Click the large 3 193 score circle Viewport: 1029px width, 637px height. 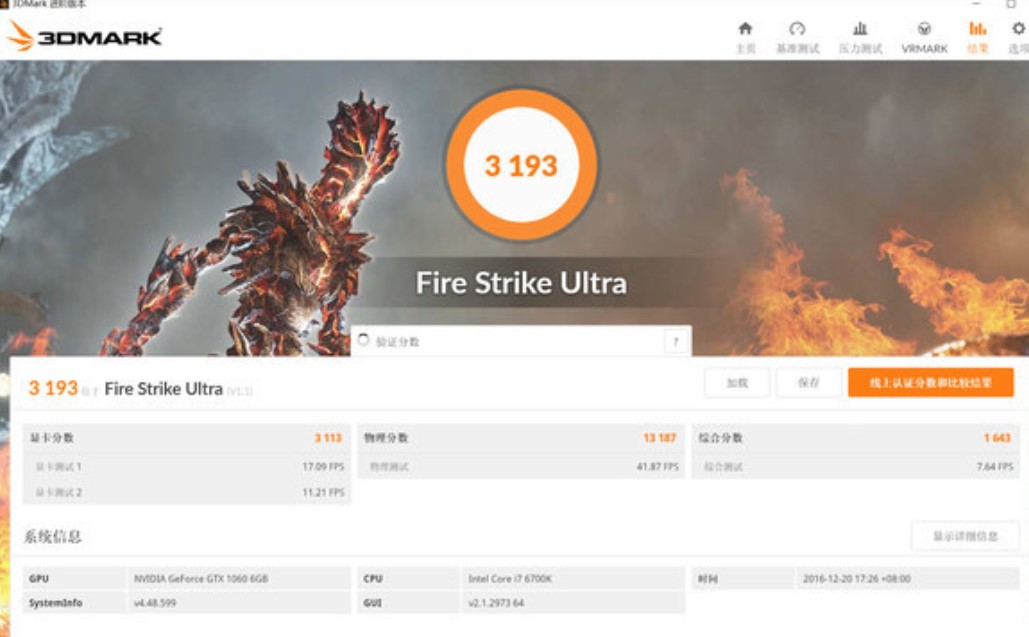click(521, 165)
